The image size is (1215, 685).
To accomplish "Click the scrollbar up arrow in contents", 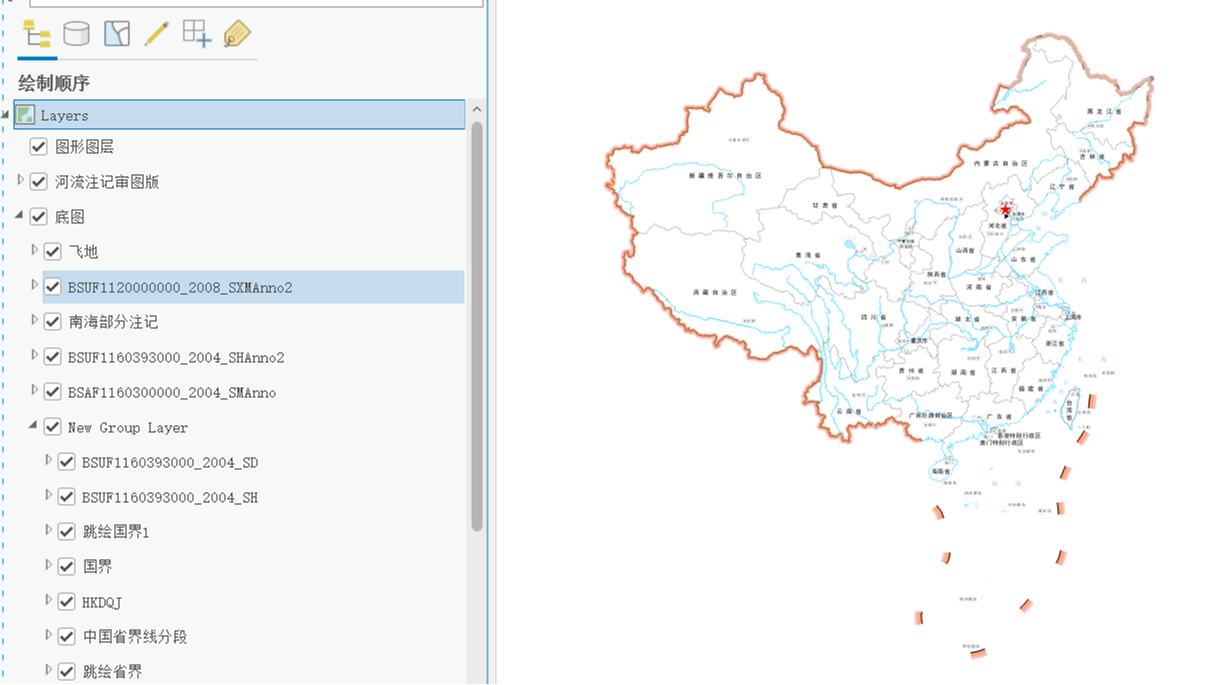I will click(x=477, y=110).
